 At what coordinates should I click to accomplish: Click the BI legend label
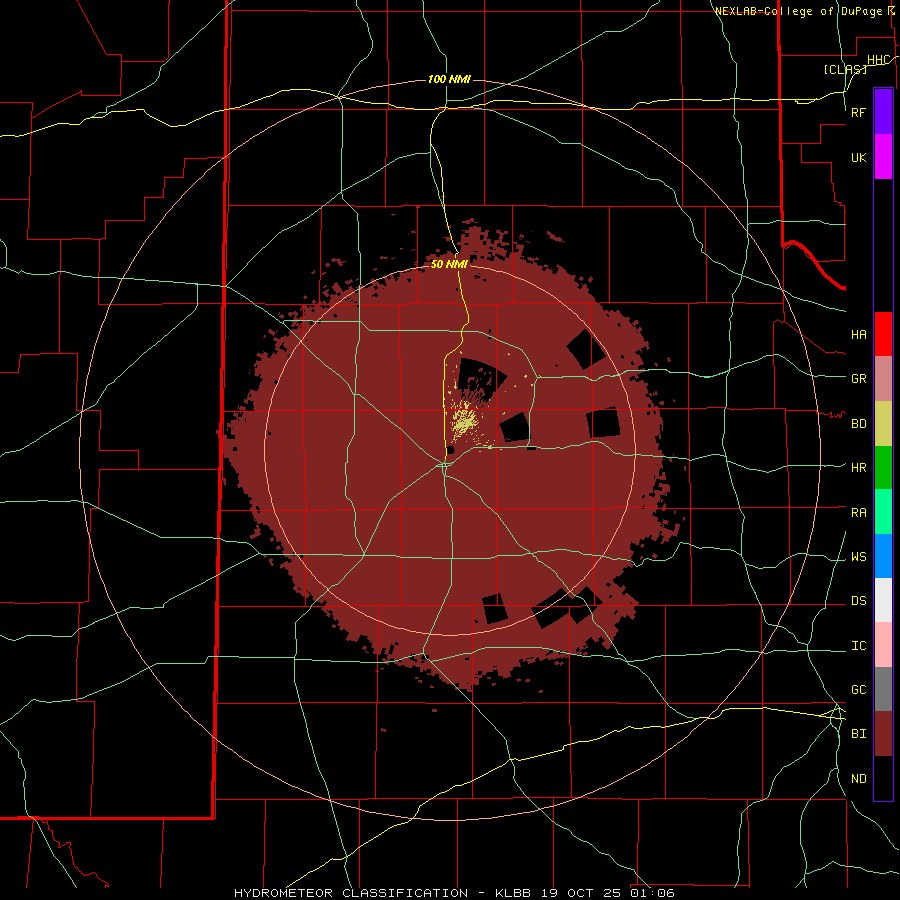(858, 734)
